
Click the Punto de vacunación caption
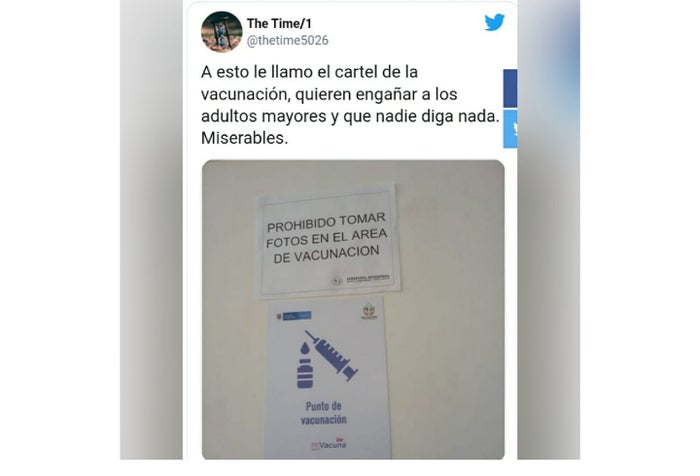tap(324, 413)
